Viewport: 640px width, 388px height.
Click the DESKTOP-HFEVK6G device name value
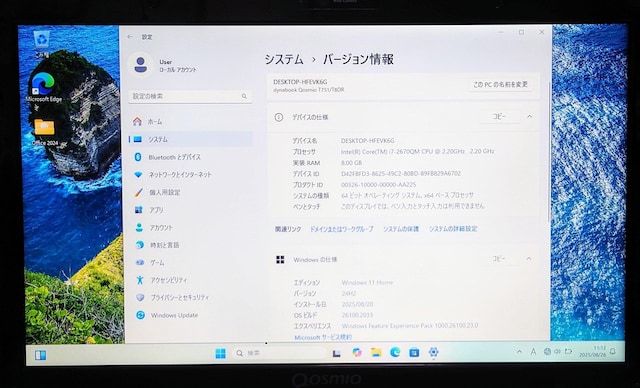367,140
